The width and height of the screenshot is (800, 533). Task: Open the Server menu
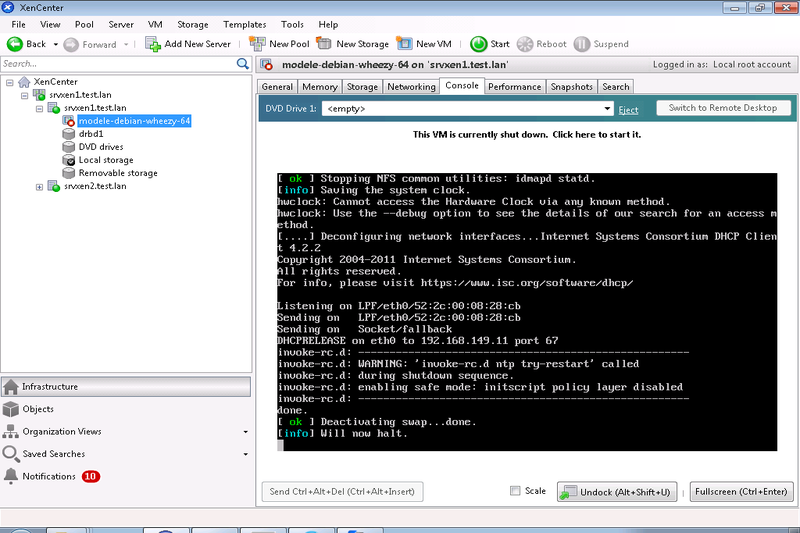pyautogui.click(x=121, y=24)
